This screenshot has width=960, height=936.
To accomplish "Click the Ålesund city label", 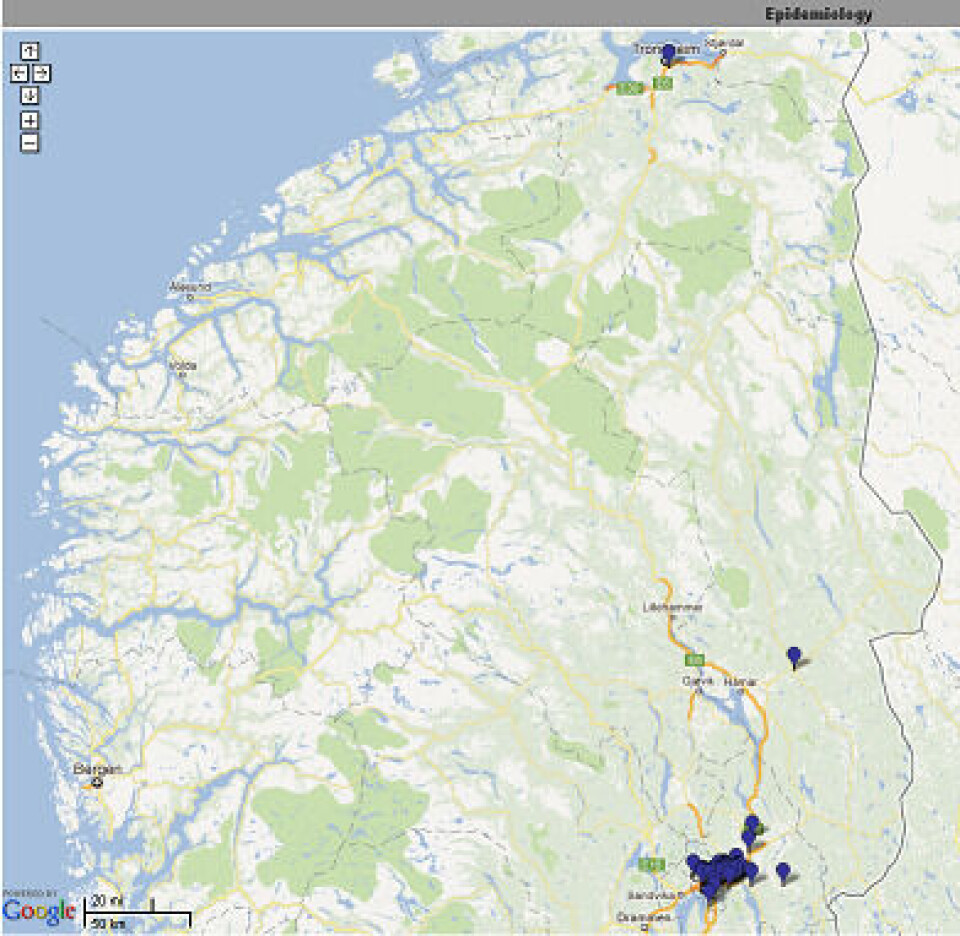I will click(x=190, y=287).
